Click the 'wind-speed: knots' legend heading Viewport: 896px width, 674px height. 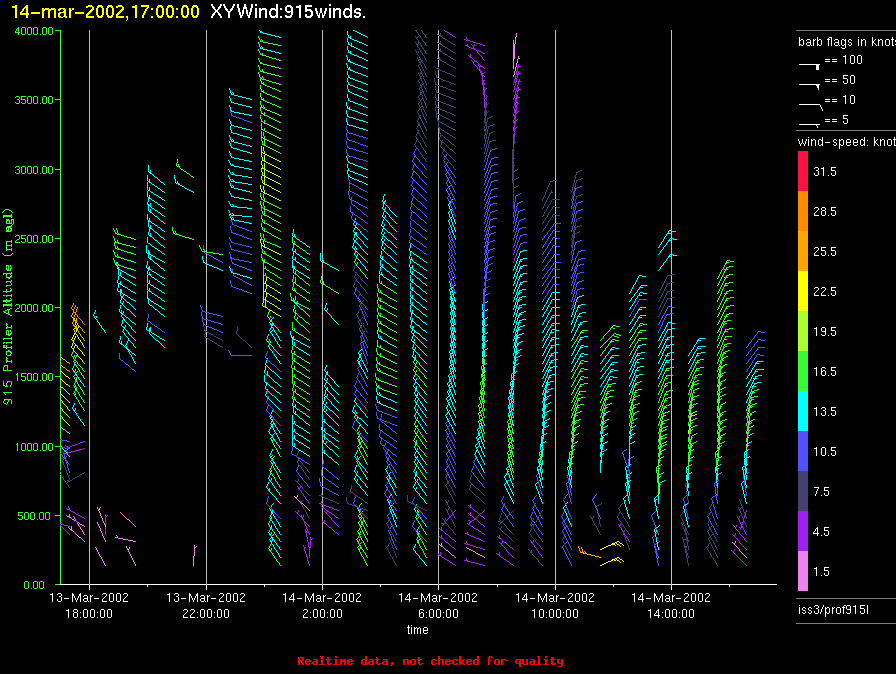click(847, 142)
